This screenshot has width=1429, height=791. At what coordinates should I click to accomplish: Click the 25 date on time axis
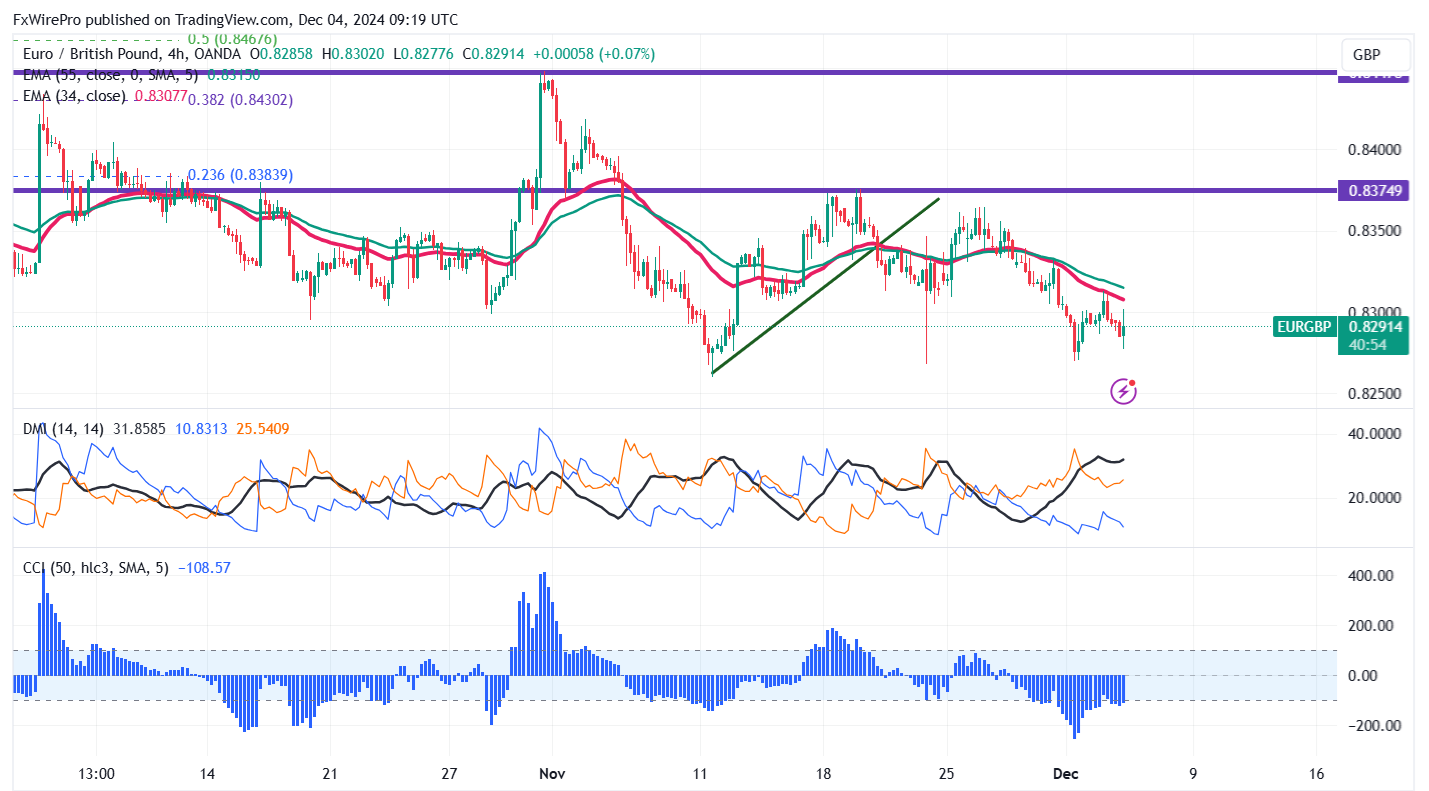point(947,774)
